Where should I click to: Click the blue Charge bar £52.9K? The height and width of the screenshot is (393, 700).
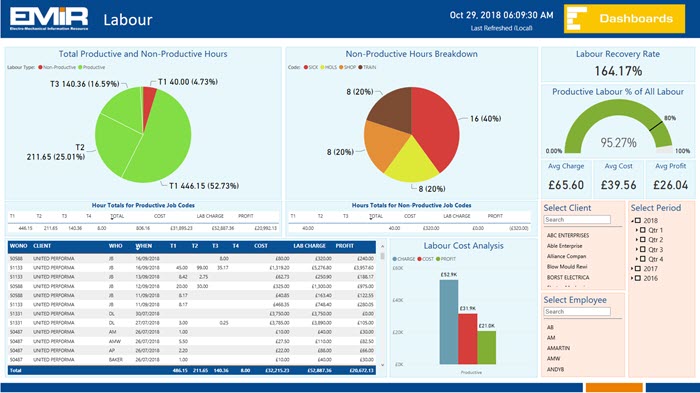click(x=449, y=322)
